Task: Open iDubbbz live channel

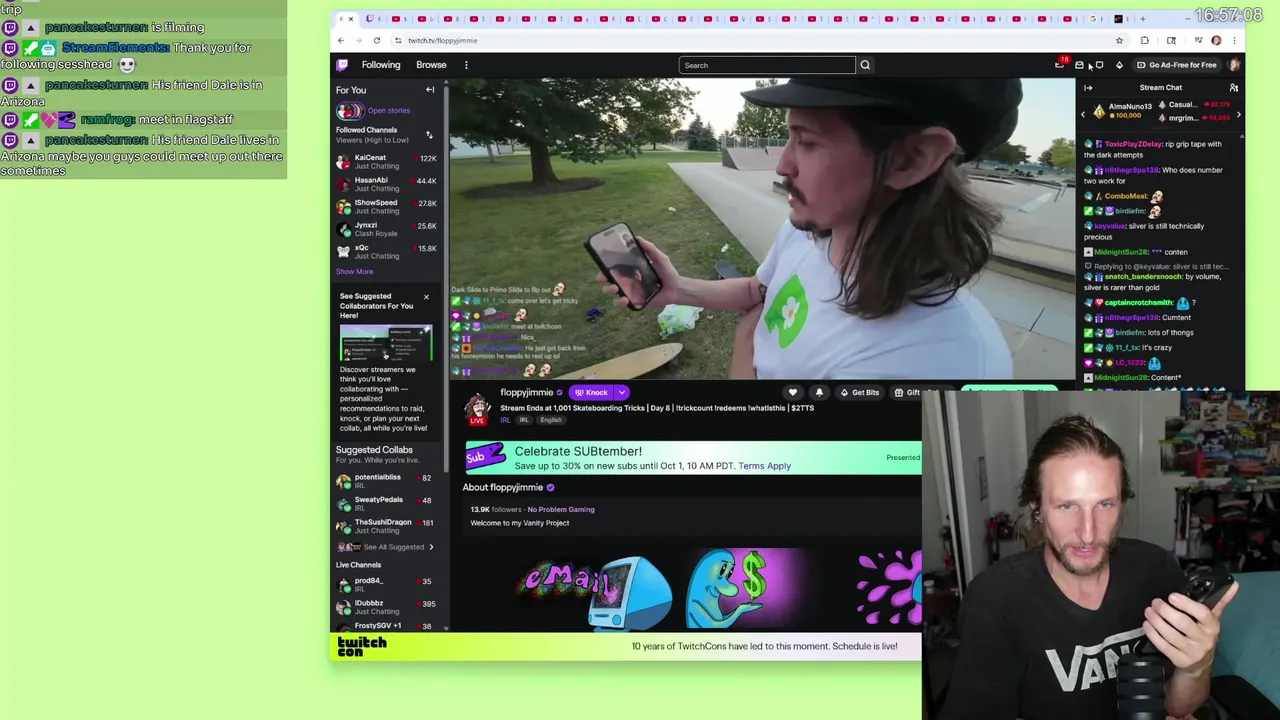Action: tap(386, 607)
